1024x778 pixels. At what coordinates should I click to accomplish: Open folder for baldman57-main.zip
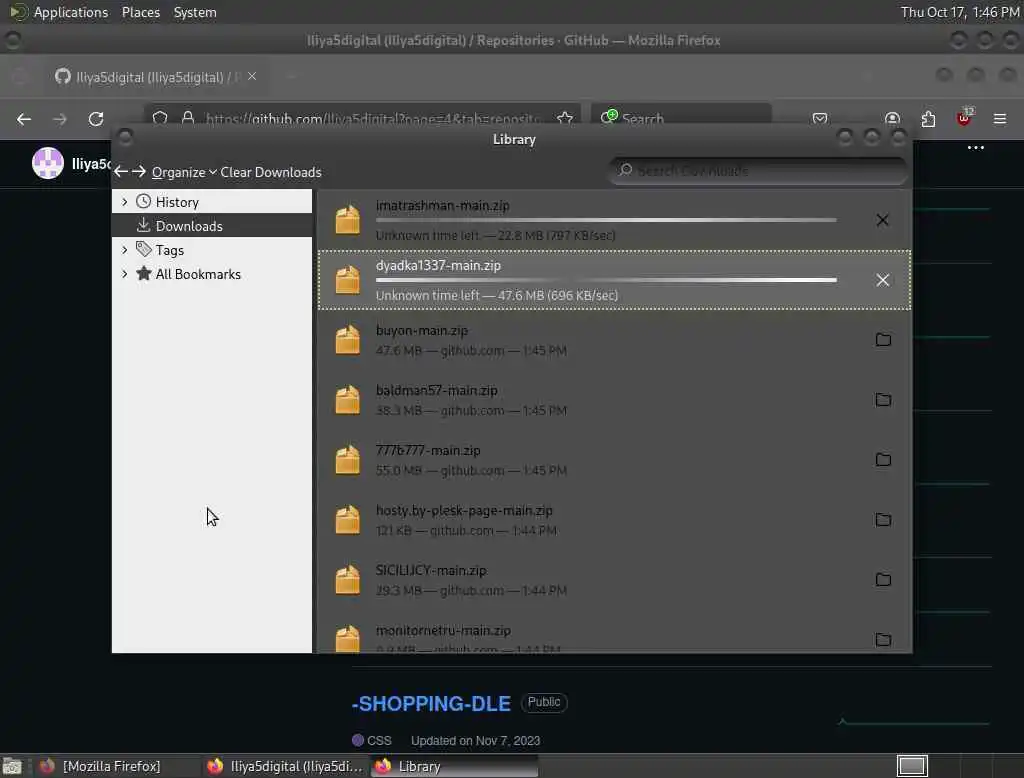click(883, 400)
